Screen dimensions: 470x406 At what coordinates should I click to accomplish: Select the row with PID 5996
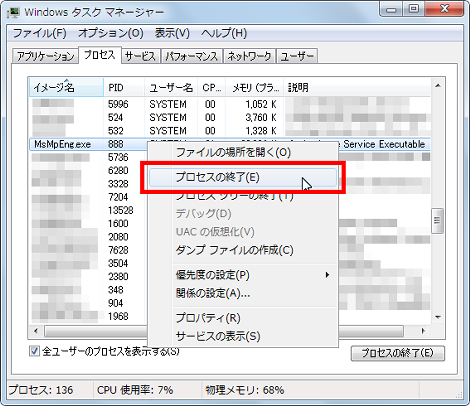coord(230,104)
